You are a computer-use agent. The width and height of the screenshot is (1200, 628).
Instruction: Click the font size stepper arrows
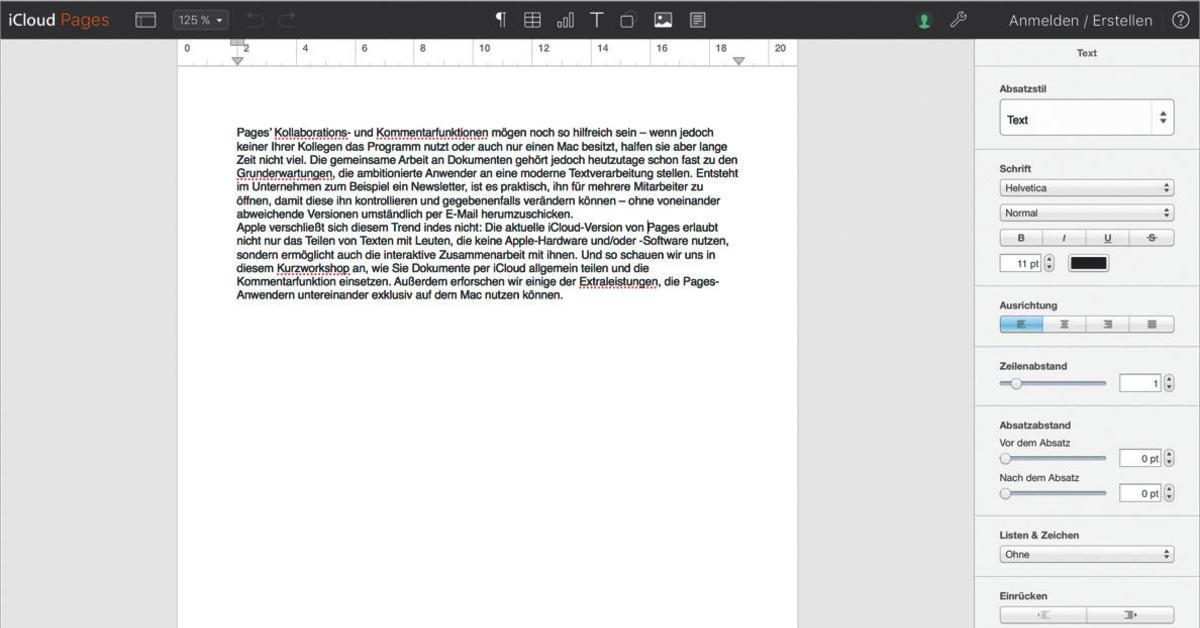click(x=1049, y=264)
